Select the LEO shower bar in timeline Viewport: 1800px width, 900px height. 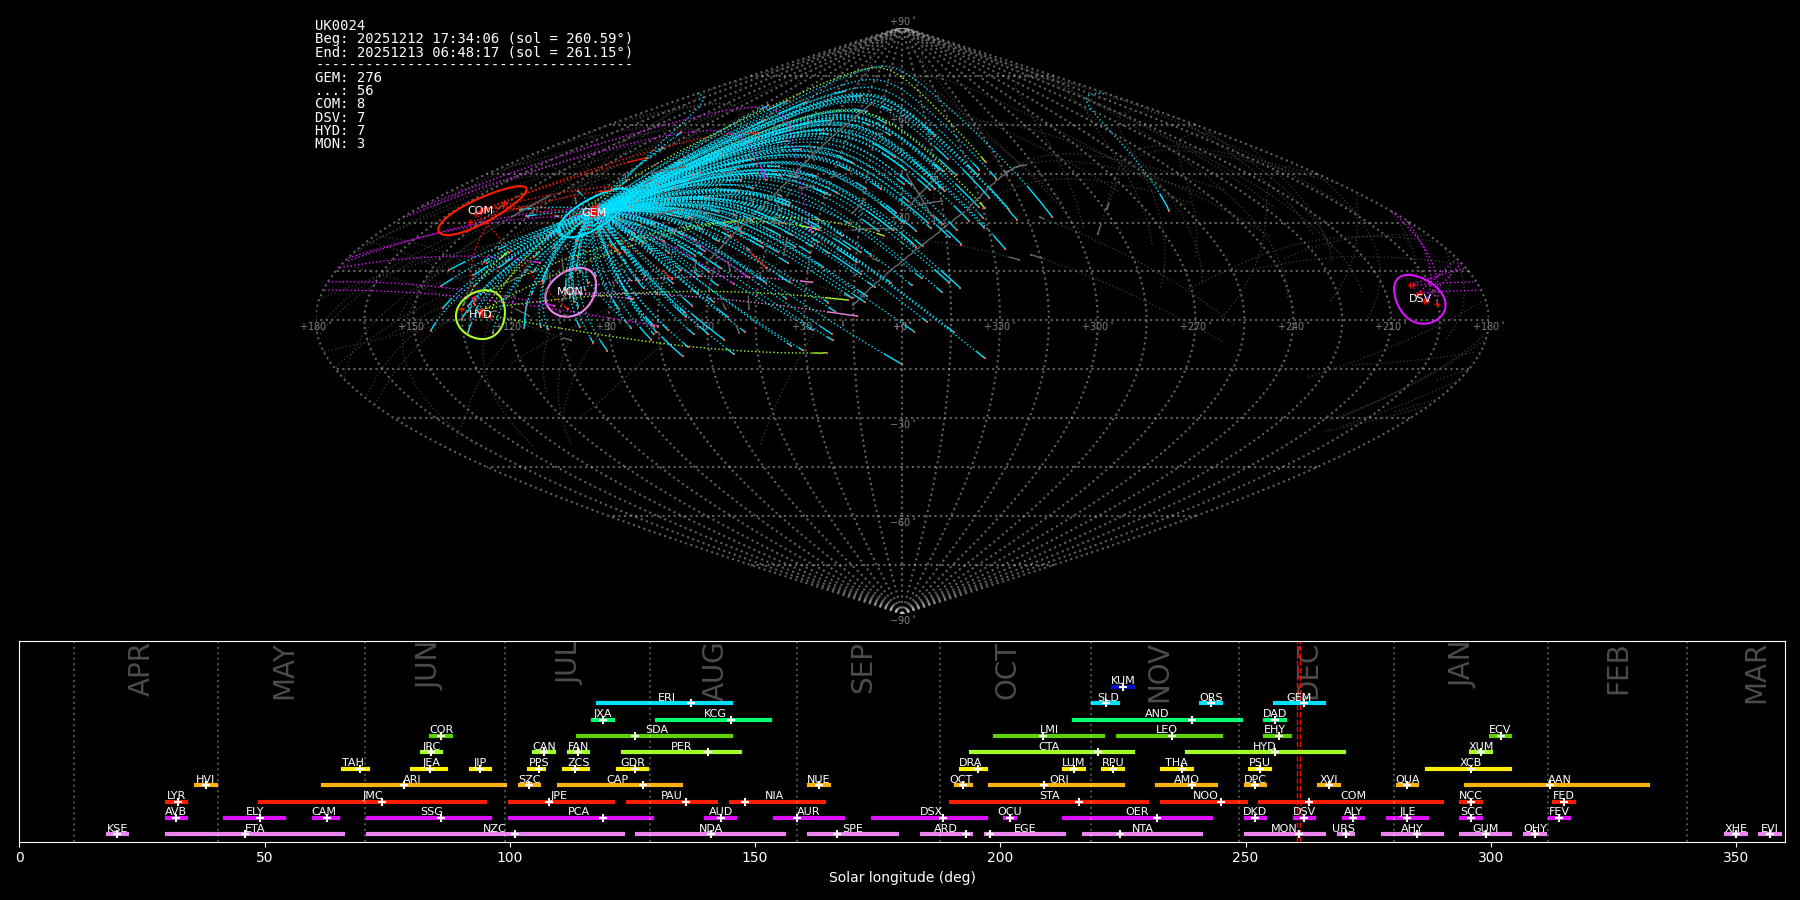1169,736
